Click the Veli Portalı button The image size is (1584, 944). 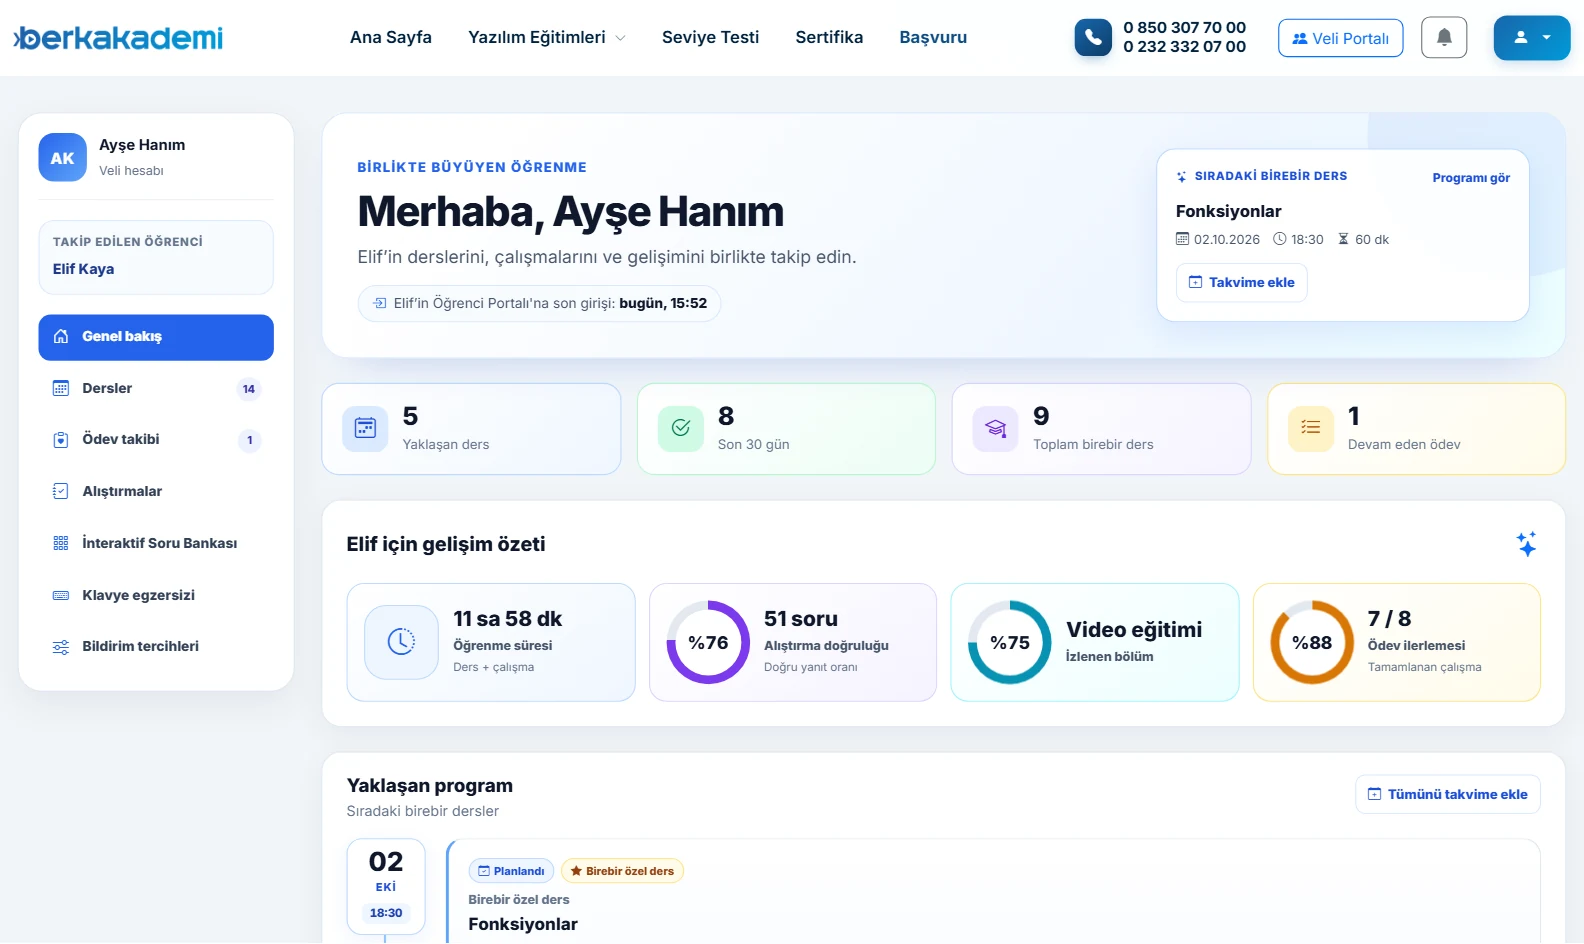coord(1340,38)
